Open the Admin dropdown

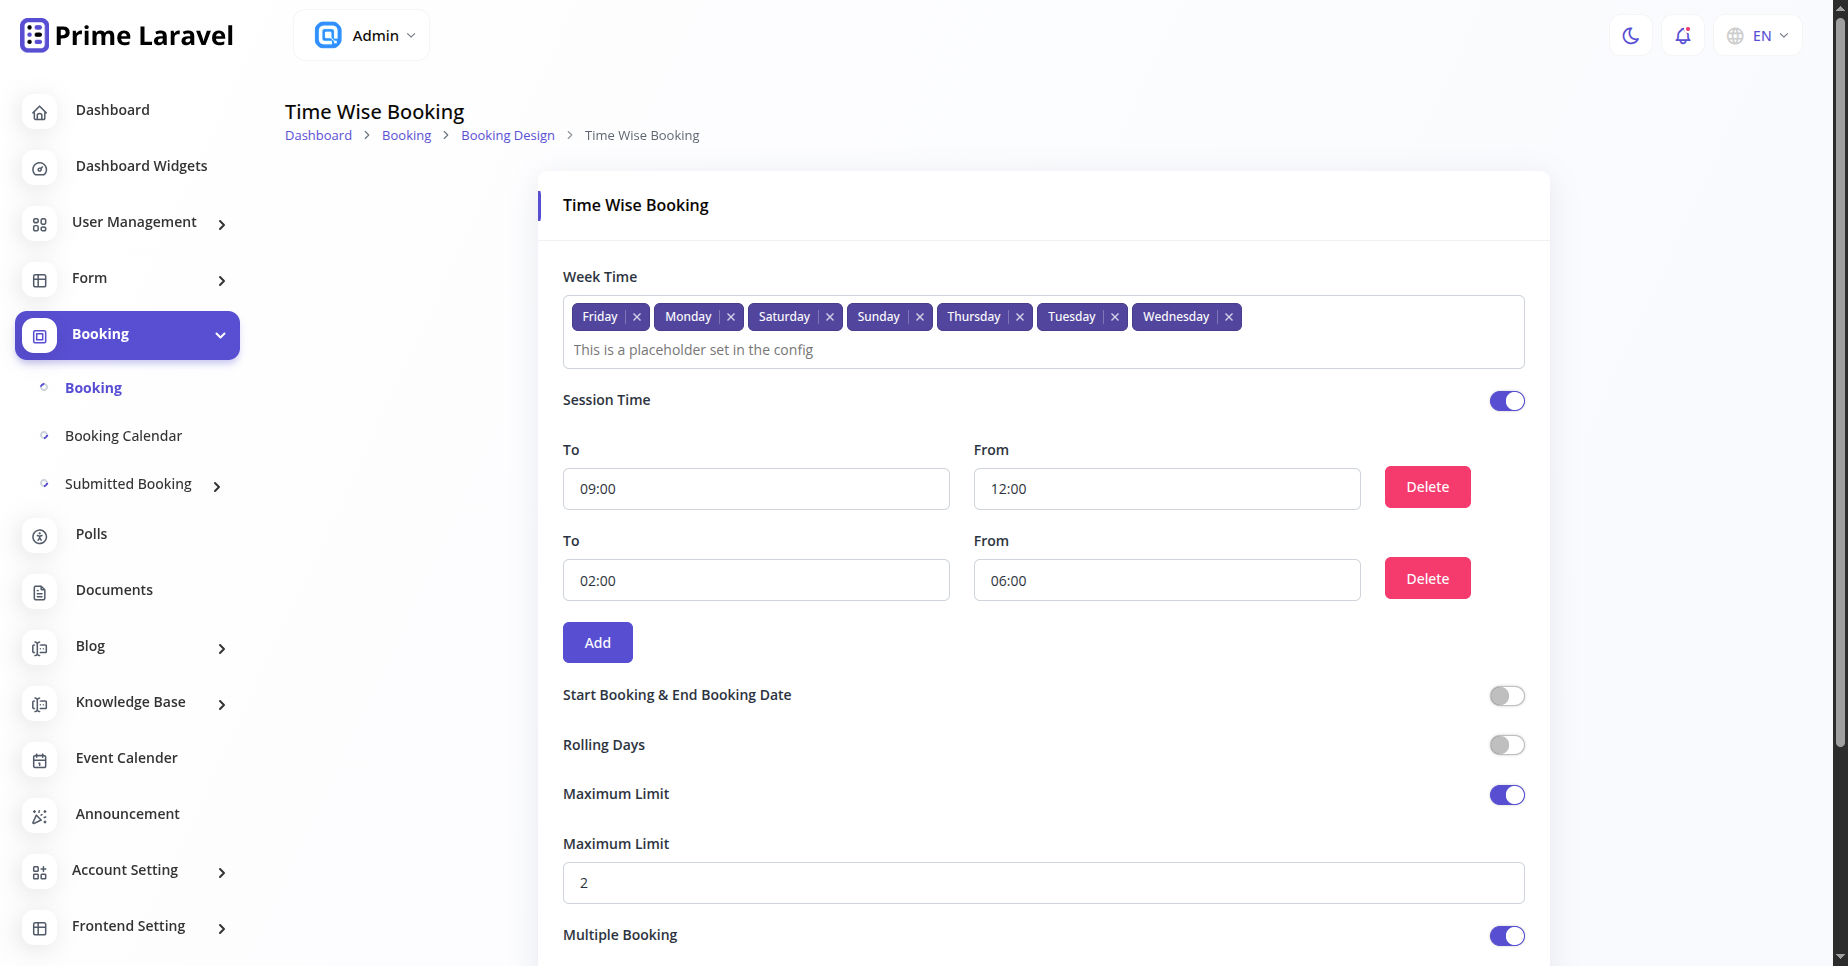[x=362, y=36]
